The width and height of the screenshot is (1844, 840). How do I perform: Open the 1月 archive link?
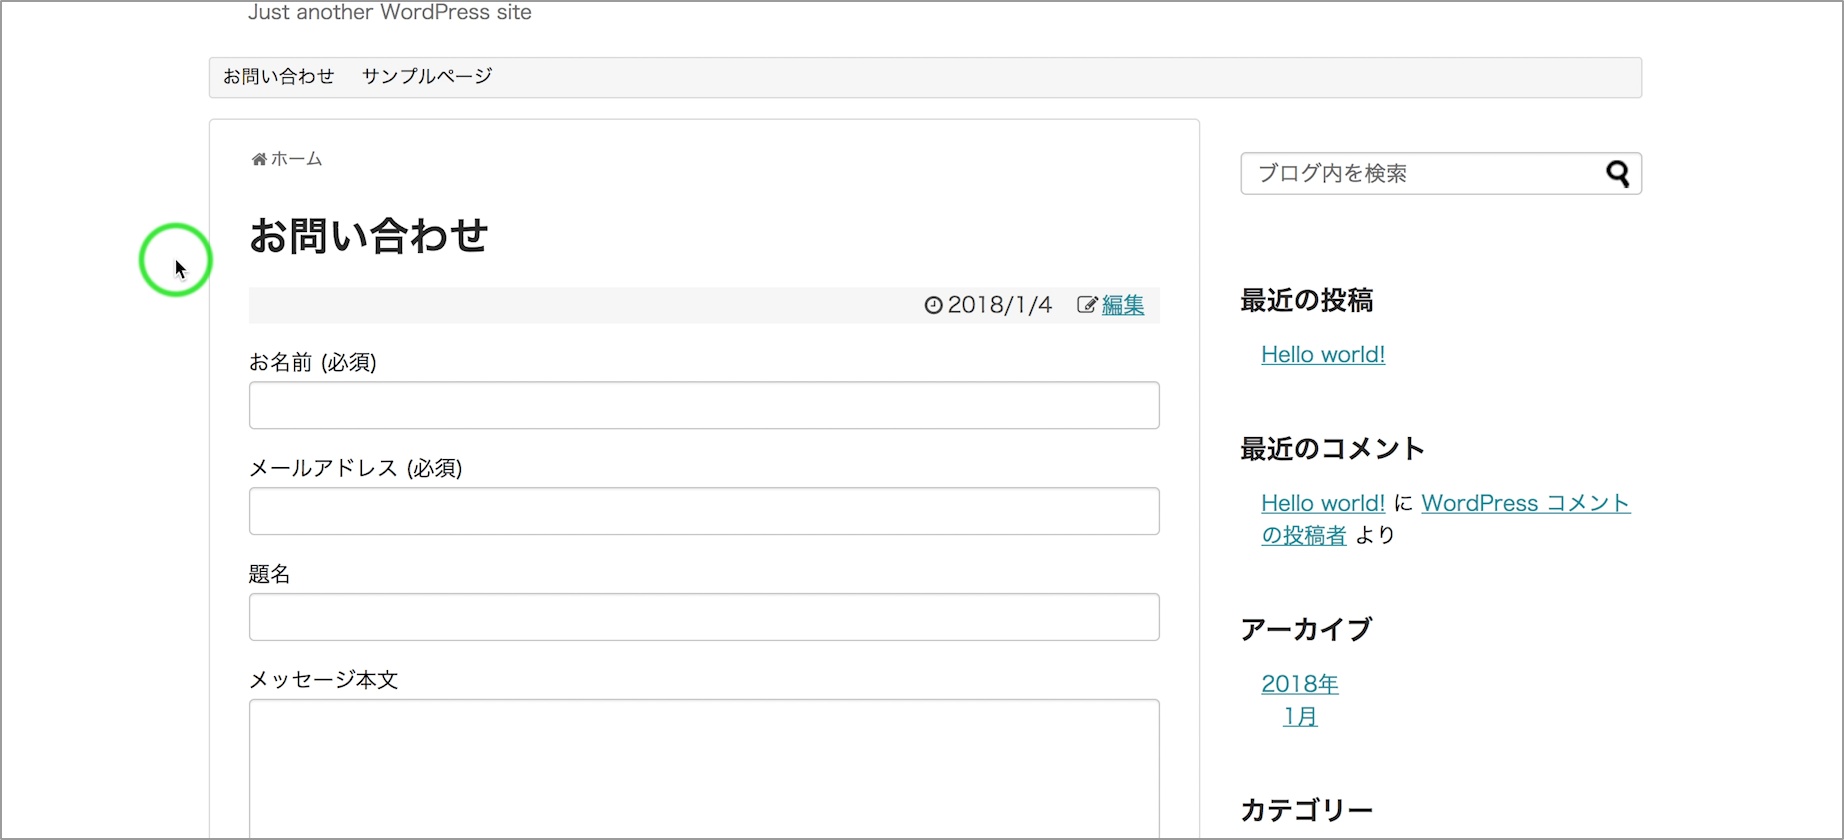pos(1299,717)
